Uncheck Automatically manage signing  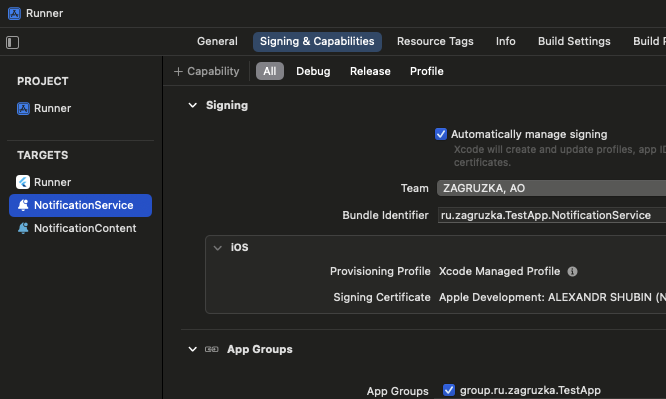point(441,134)
